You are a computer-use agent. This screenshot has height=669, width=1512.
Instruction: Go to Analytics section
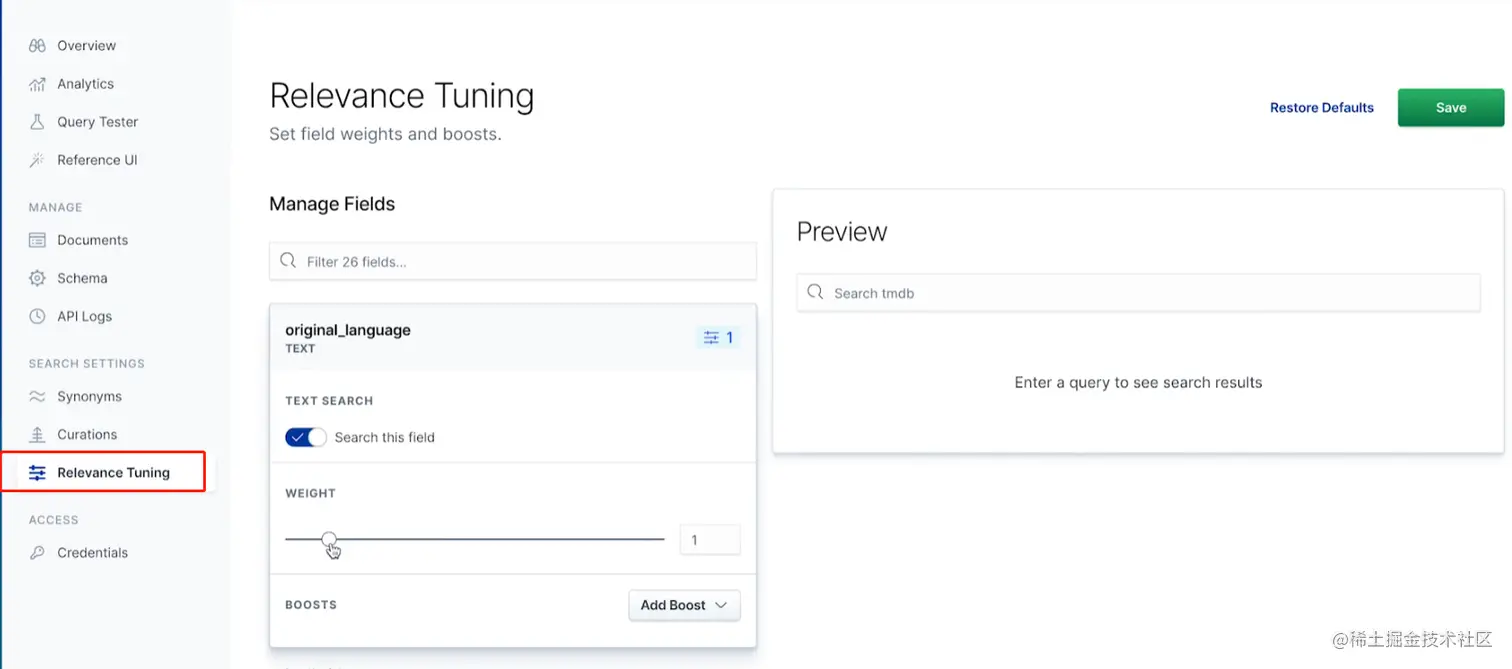click(x=85, y=84)
